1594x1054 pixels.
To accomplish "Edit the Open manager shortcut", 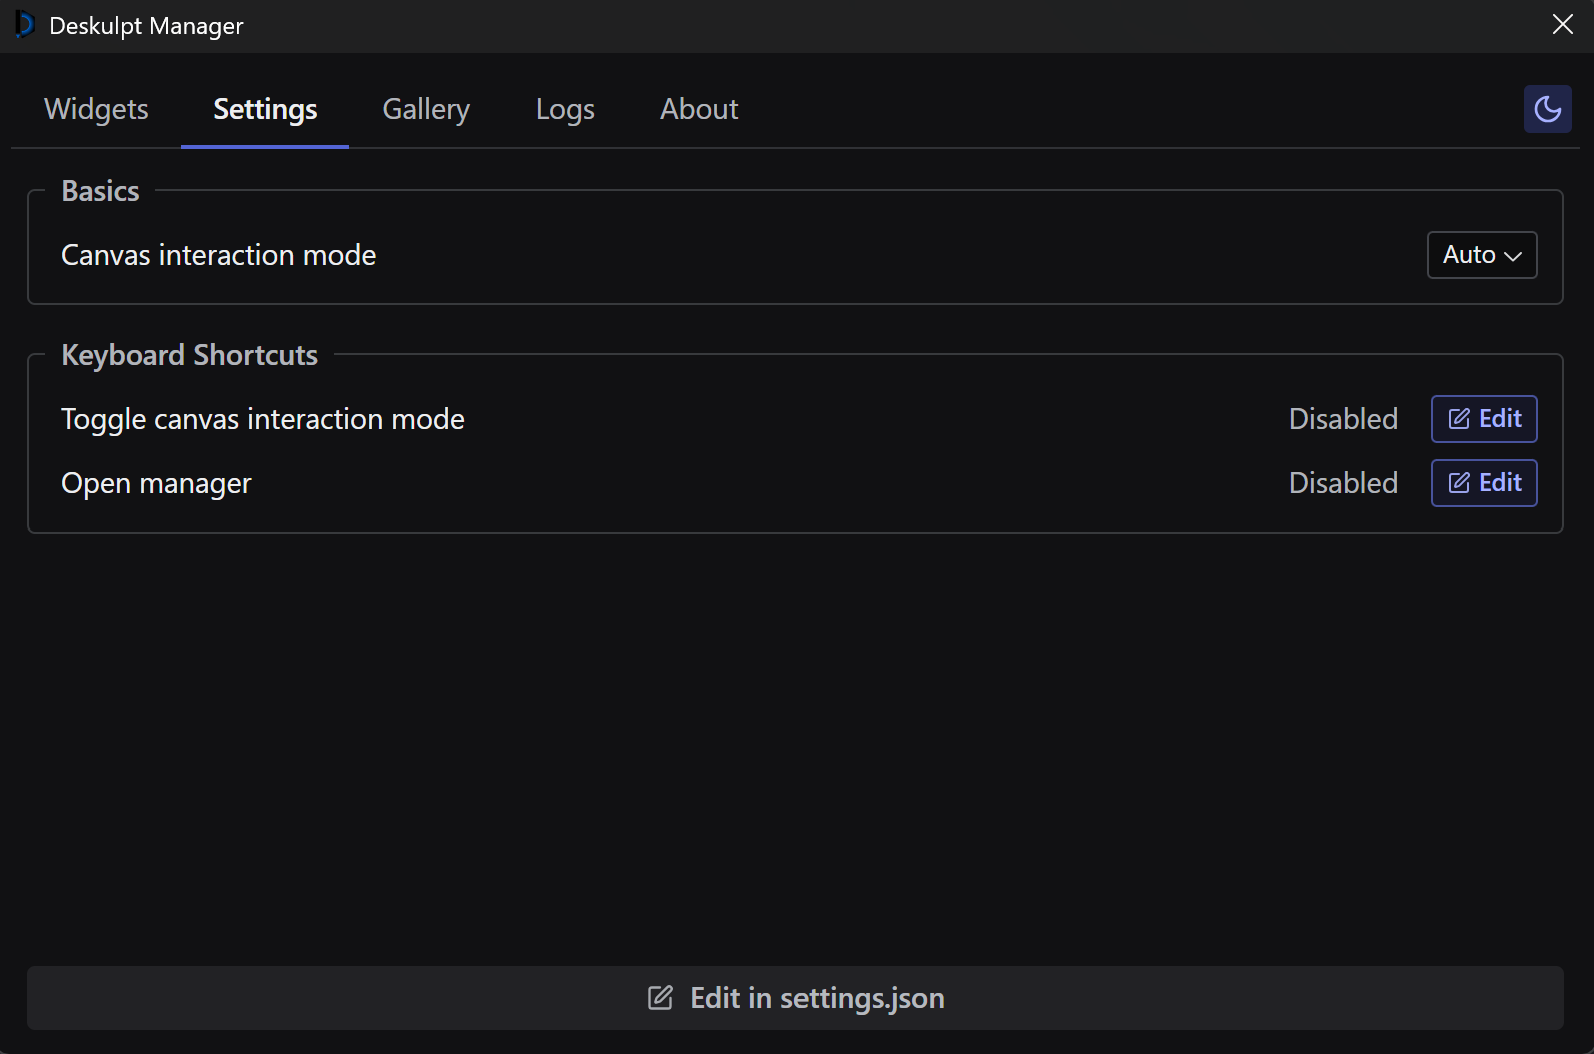I will pos(1484,483).
